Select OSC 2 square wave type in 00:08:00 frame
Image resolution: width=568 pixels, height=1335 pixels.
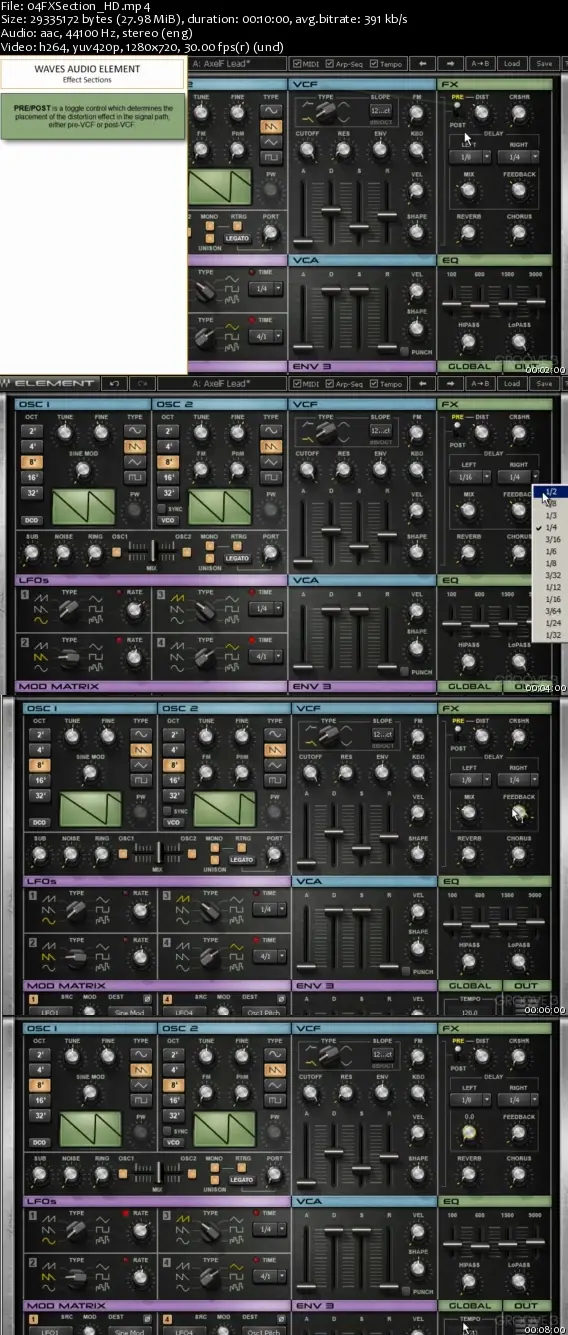273,1100
